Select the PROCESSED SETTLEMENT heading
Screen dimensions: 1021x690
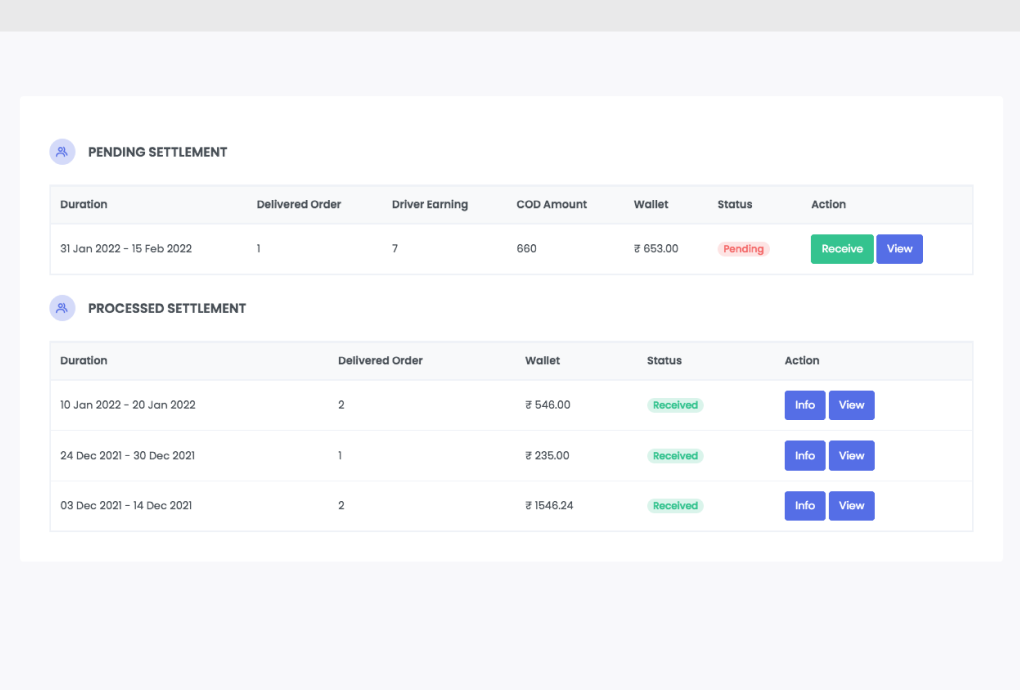[167, 309]
